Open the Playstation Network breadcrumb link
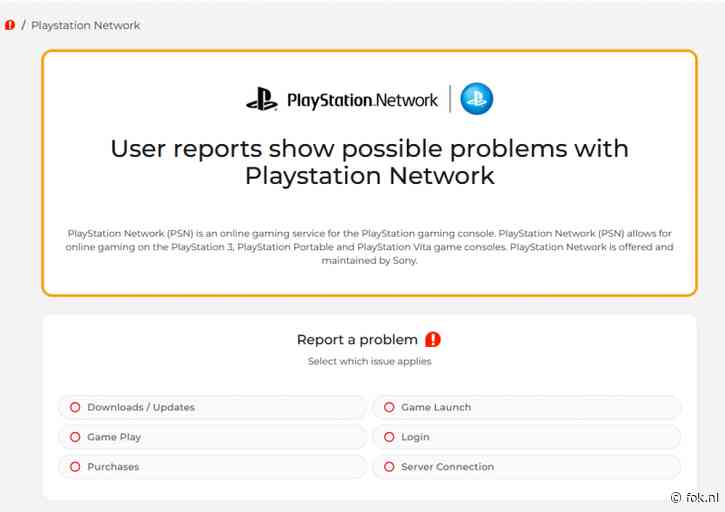The height and width of the screenshot is (512, 725). coord(86,25)
